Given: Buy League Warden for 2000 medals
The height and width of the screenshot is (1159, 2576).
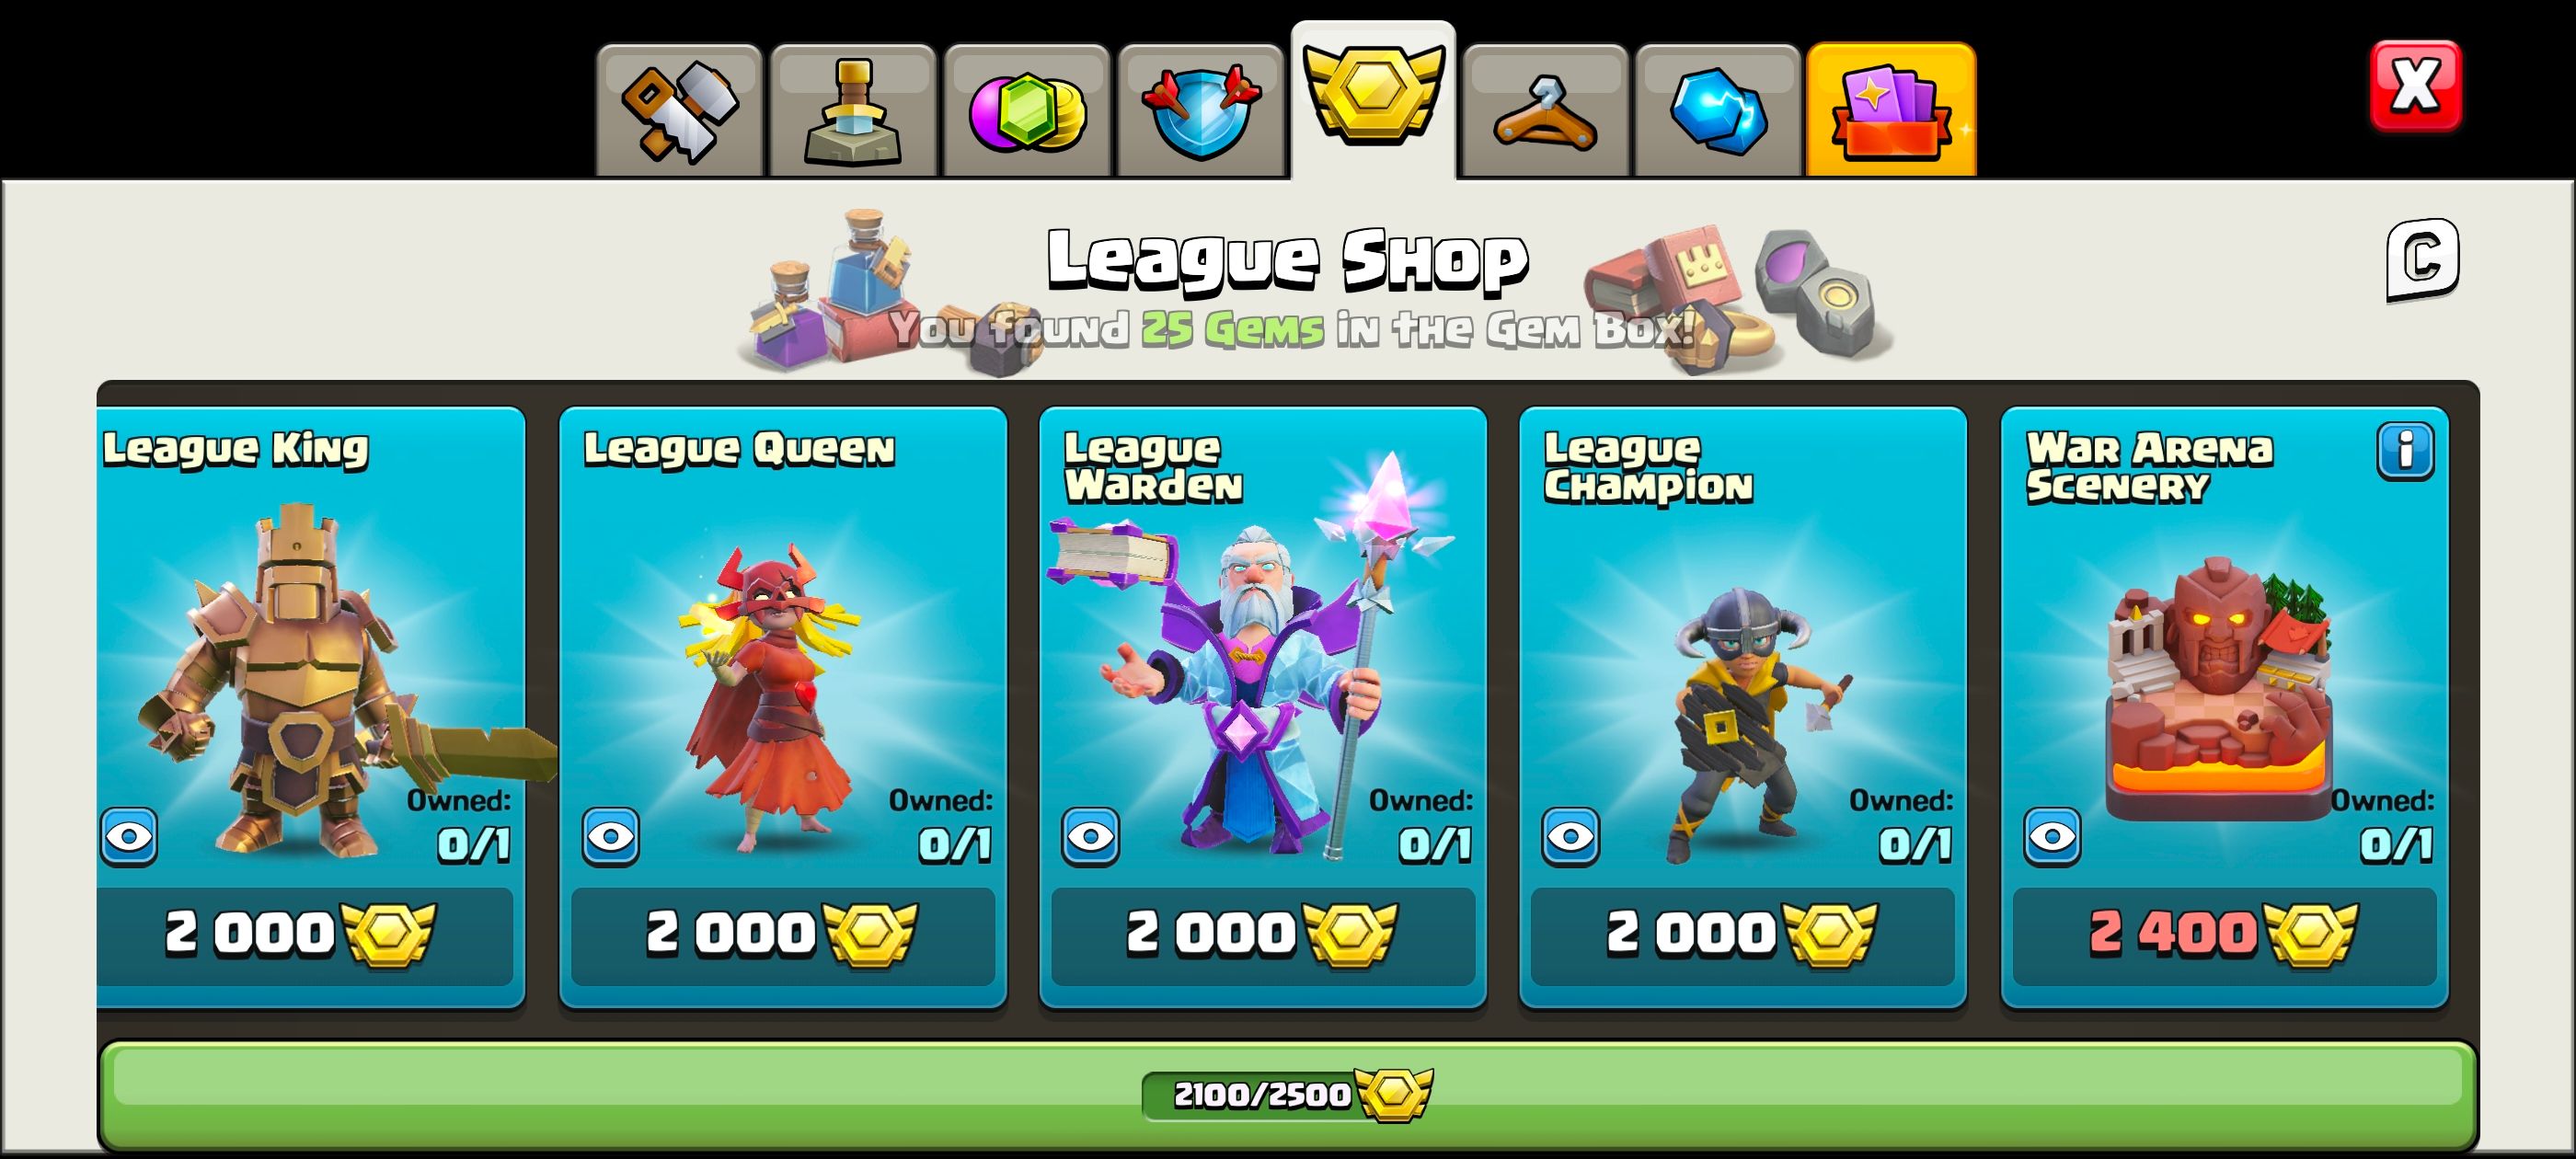Looking at the screenshot, I should (1263, 935).
